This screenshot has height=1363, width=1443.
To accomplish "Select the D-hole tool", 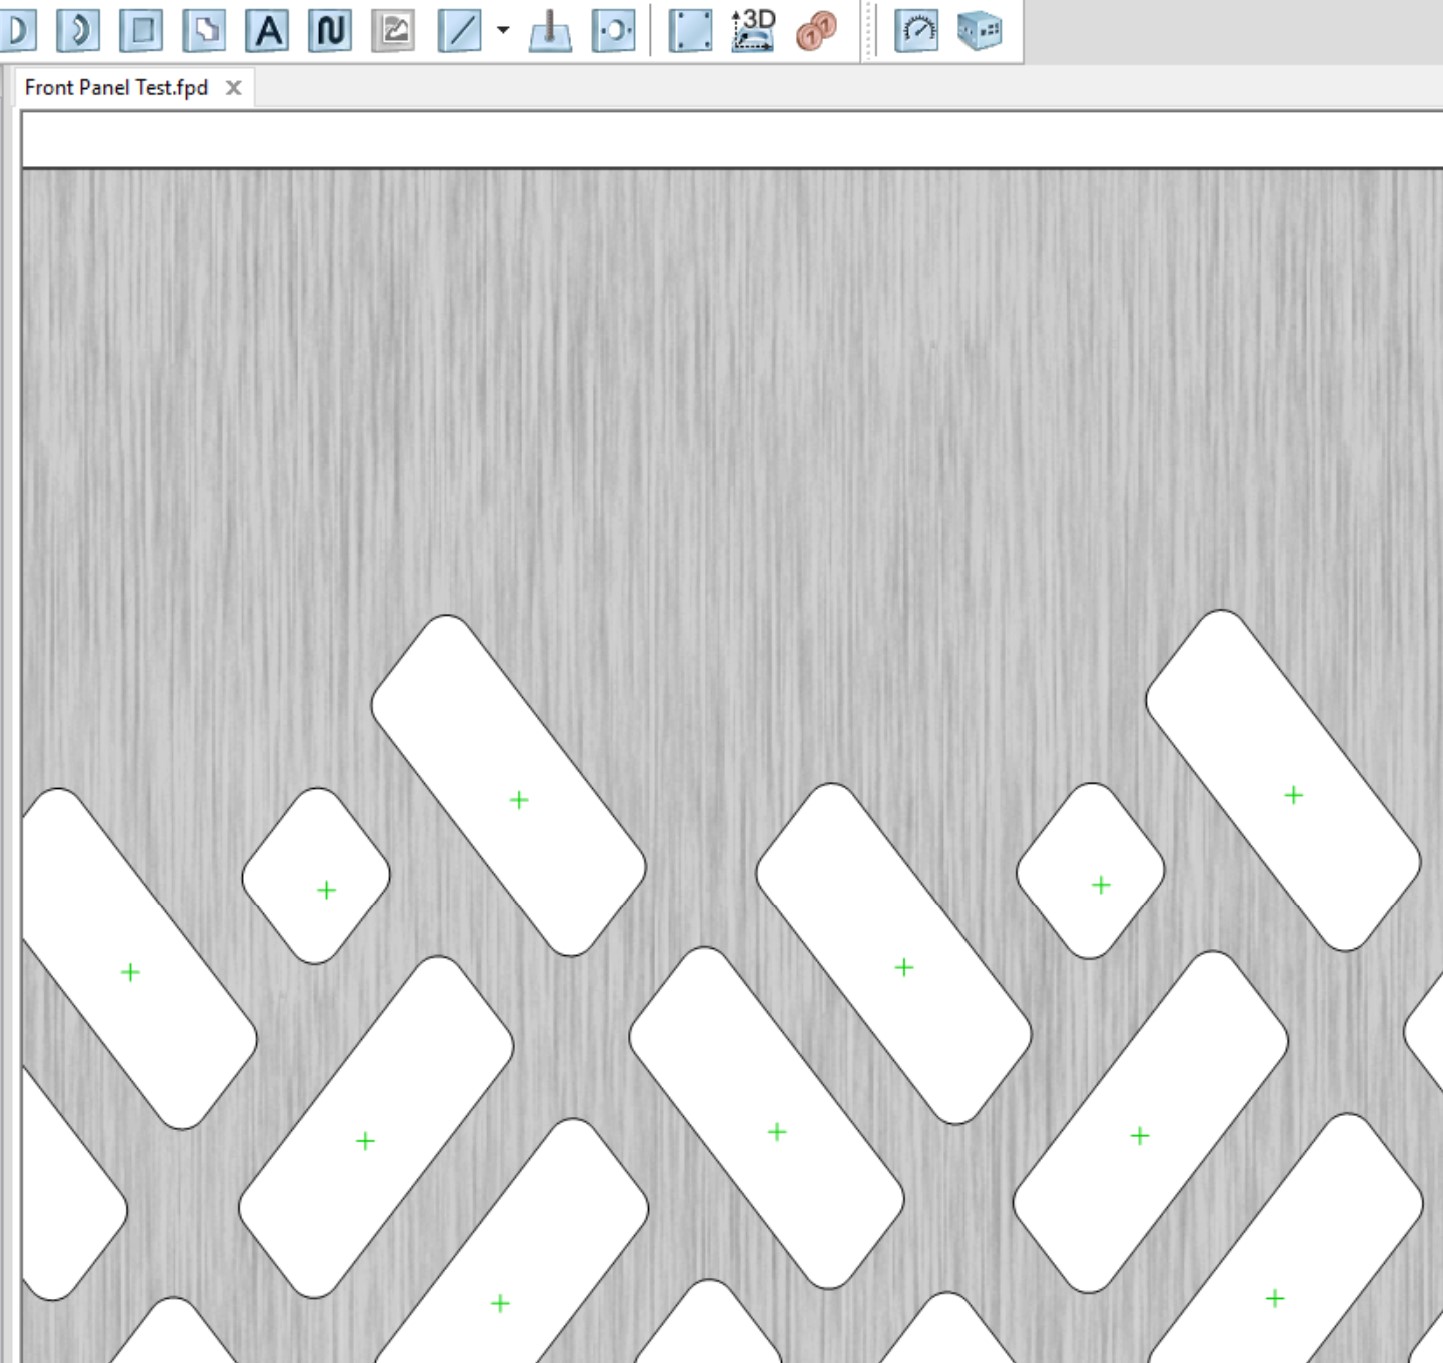I will 17,30.
